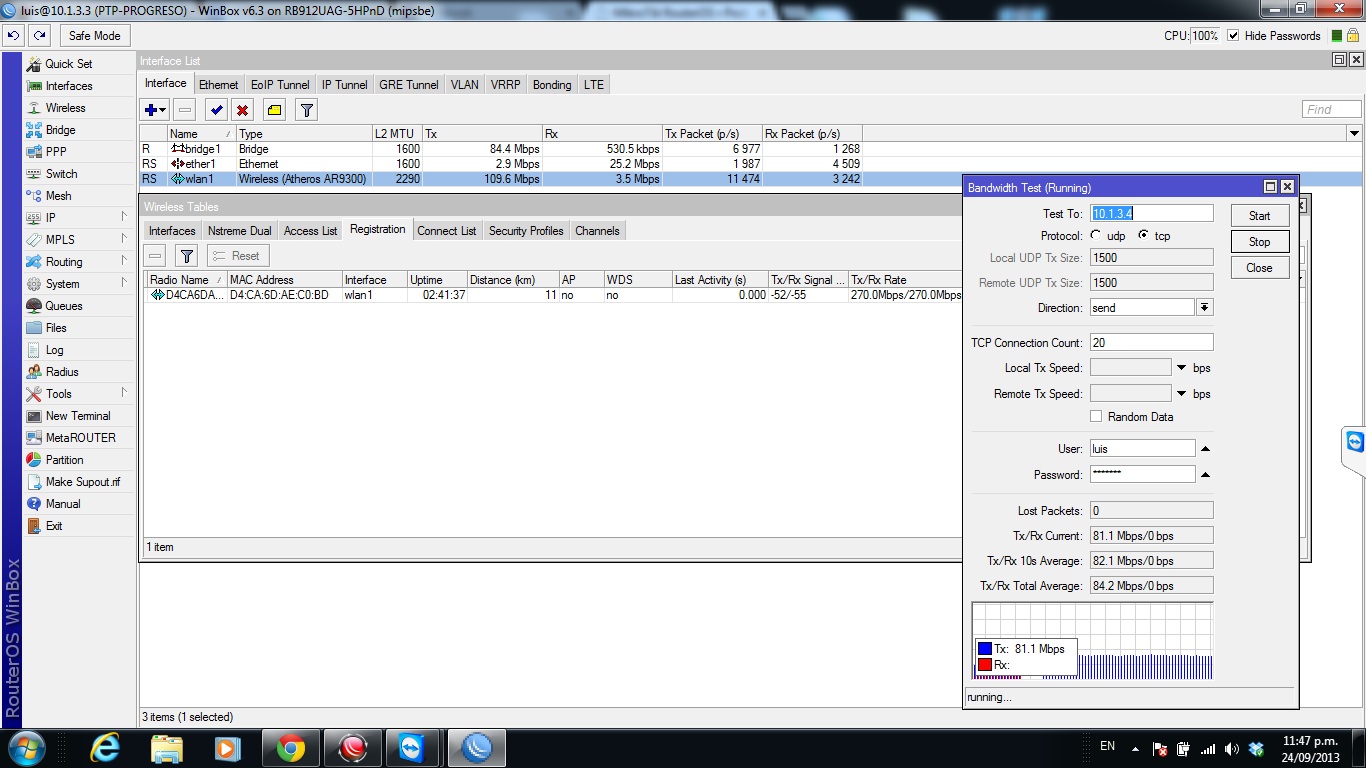The image size is (1366, 768).
Task: Collapse the Password field arrow
Action: 1205,475
